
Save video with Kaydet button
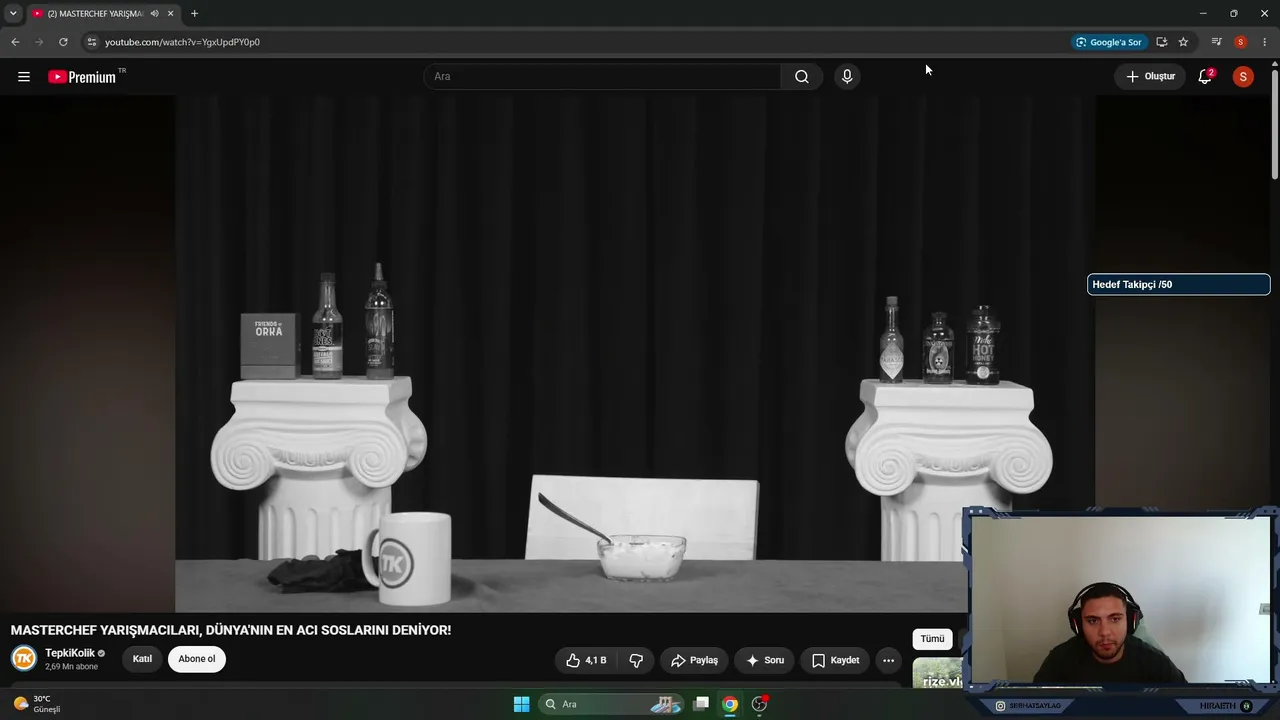[x=835, y=660]
